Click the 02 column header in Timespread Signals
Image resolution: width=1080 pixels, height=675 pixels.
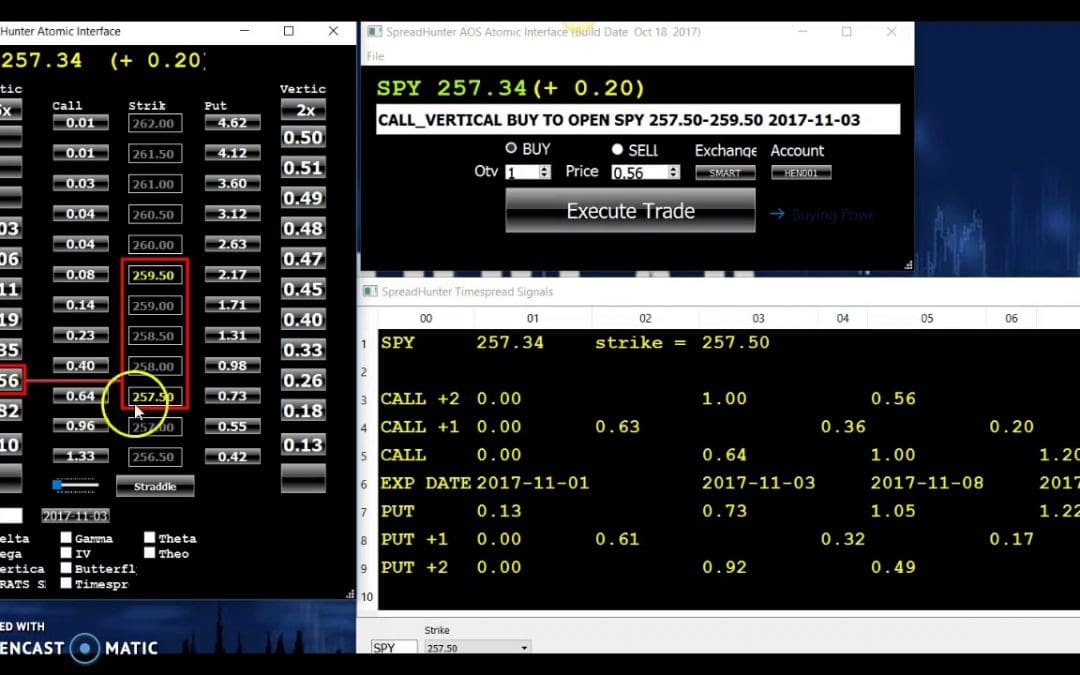645,318
